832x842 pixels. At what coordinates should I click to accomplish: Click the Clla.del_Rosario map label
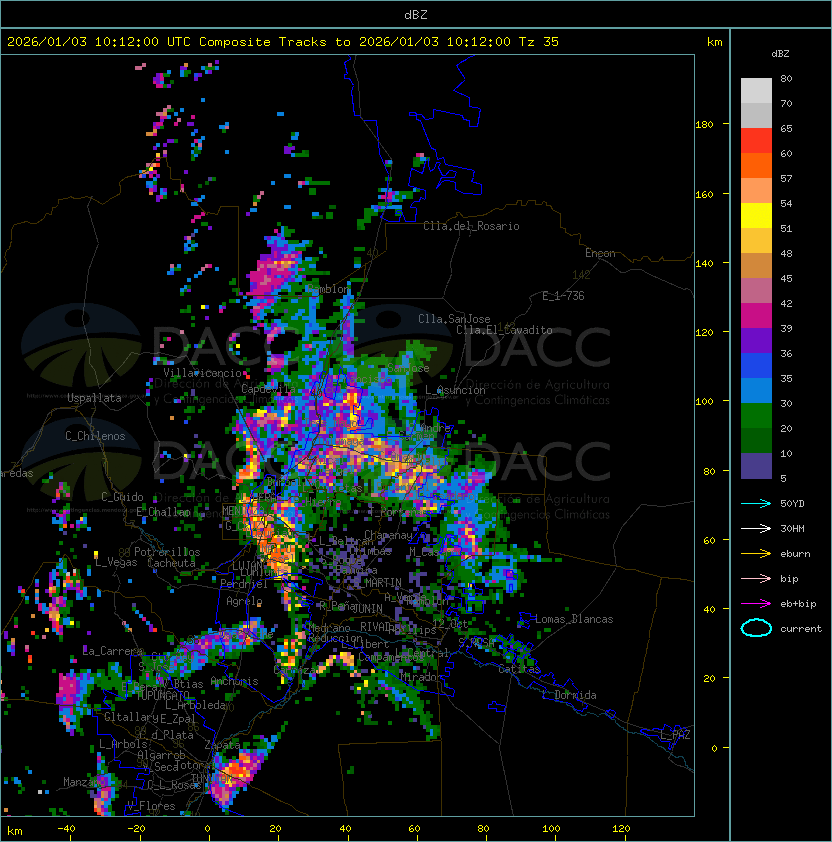click(471, 226)
